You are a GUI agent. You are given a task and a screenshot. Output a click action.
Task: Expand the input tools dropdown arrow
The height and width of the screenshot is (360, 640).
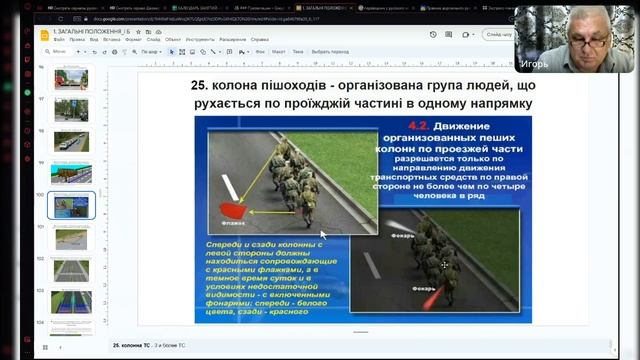point(248,52)
